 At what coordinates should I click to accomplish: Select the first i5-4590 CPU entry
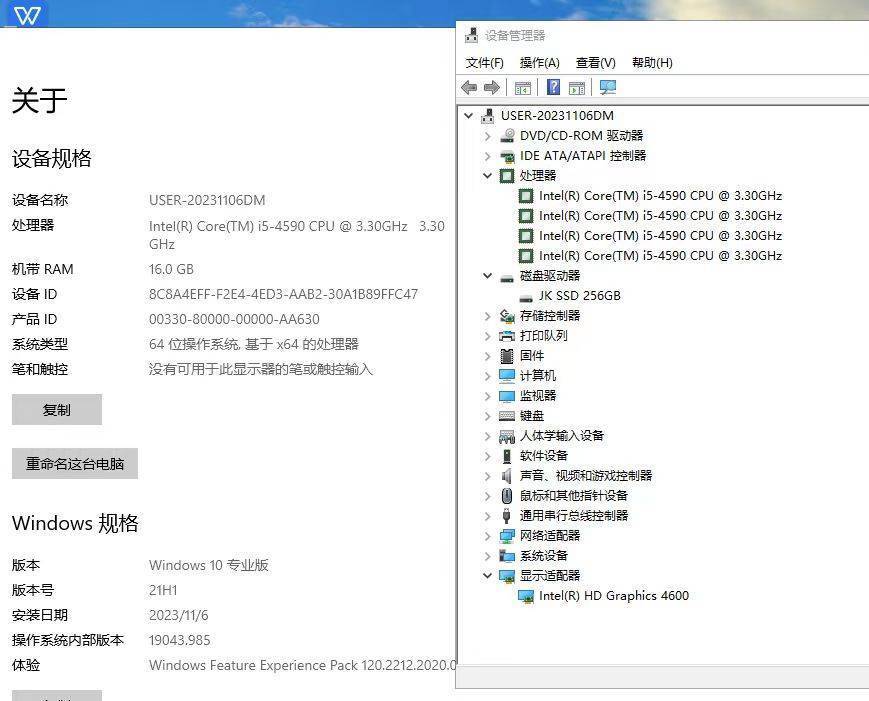661,196
